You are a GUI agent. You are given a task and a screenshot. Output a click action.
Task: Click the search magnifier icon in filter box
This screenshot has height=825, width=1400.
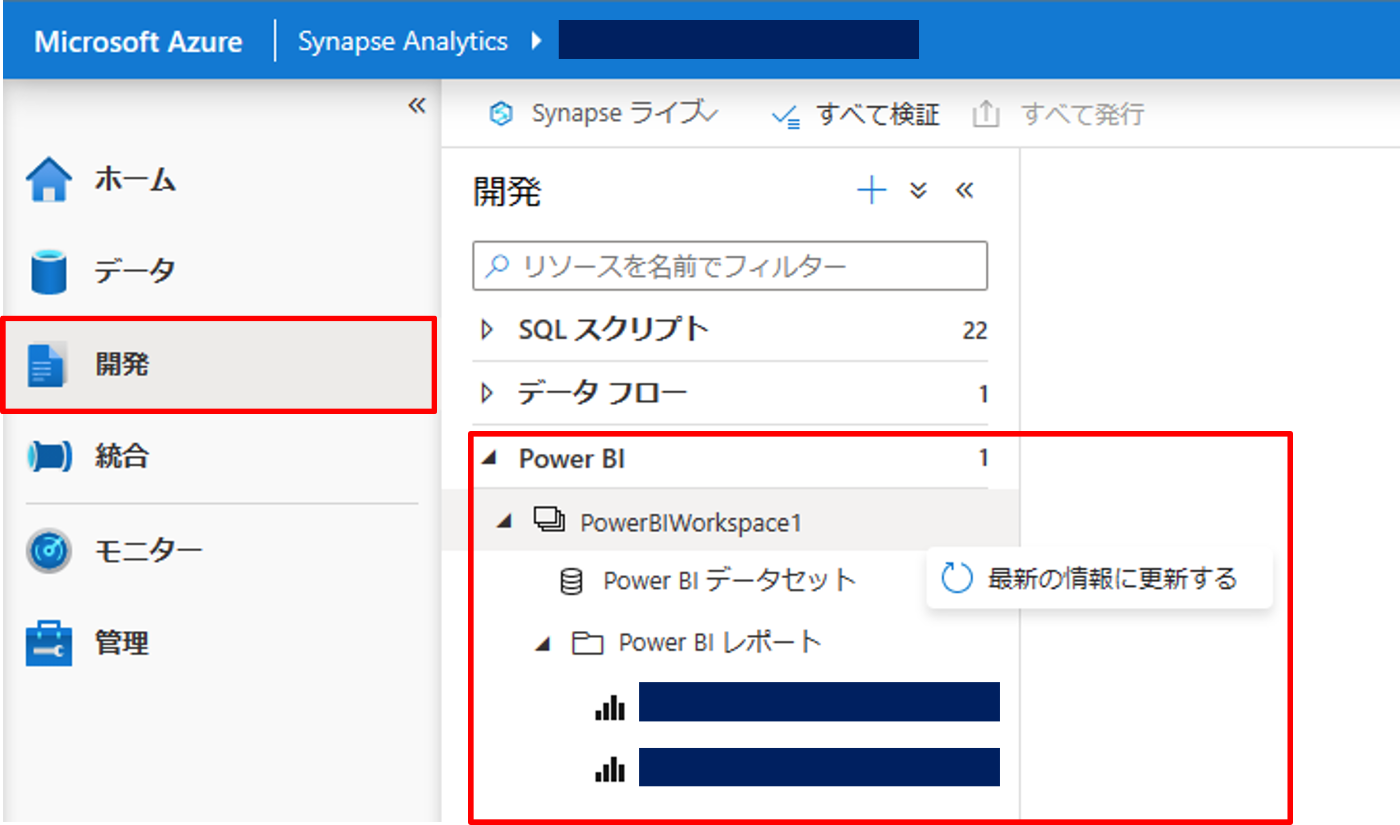pyautogui.click(x=496, y=266)
